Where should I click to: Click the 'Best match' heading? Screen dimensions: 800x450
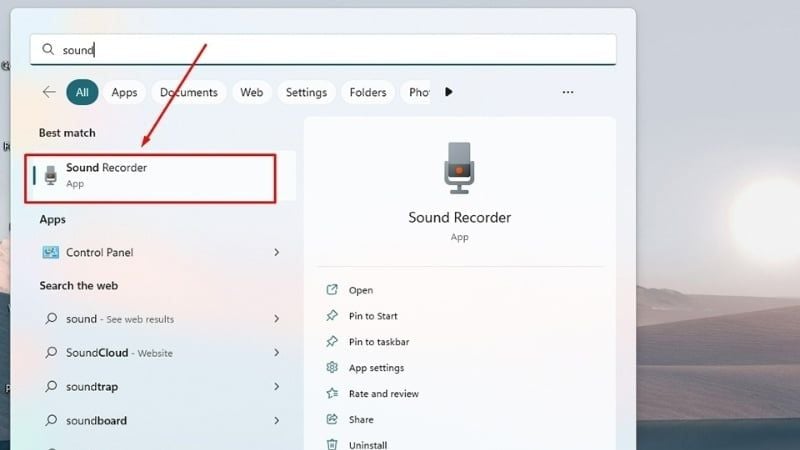pos(67,133)
